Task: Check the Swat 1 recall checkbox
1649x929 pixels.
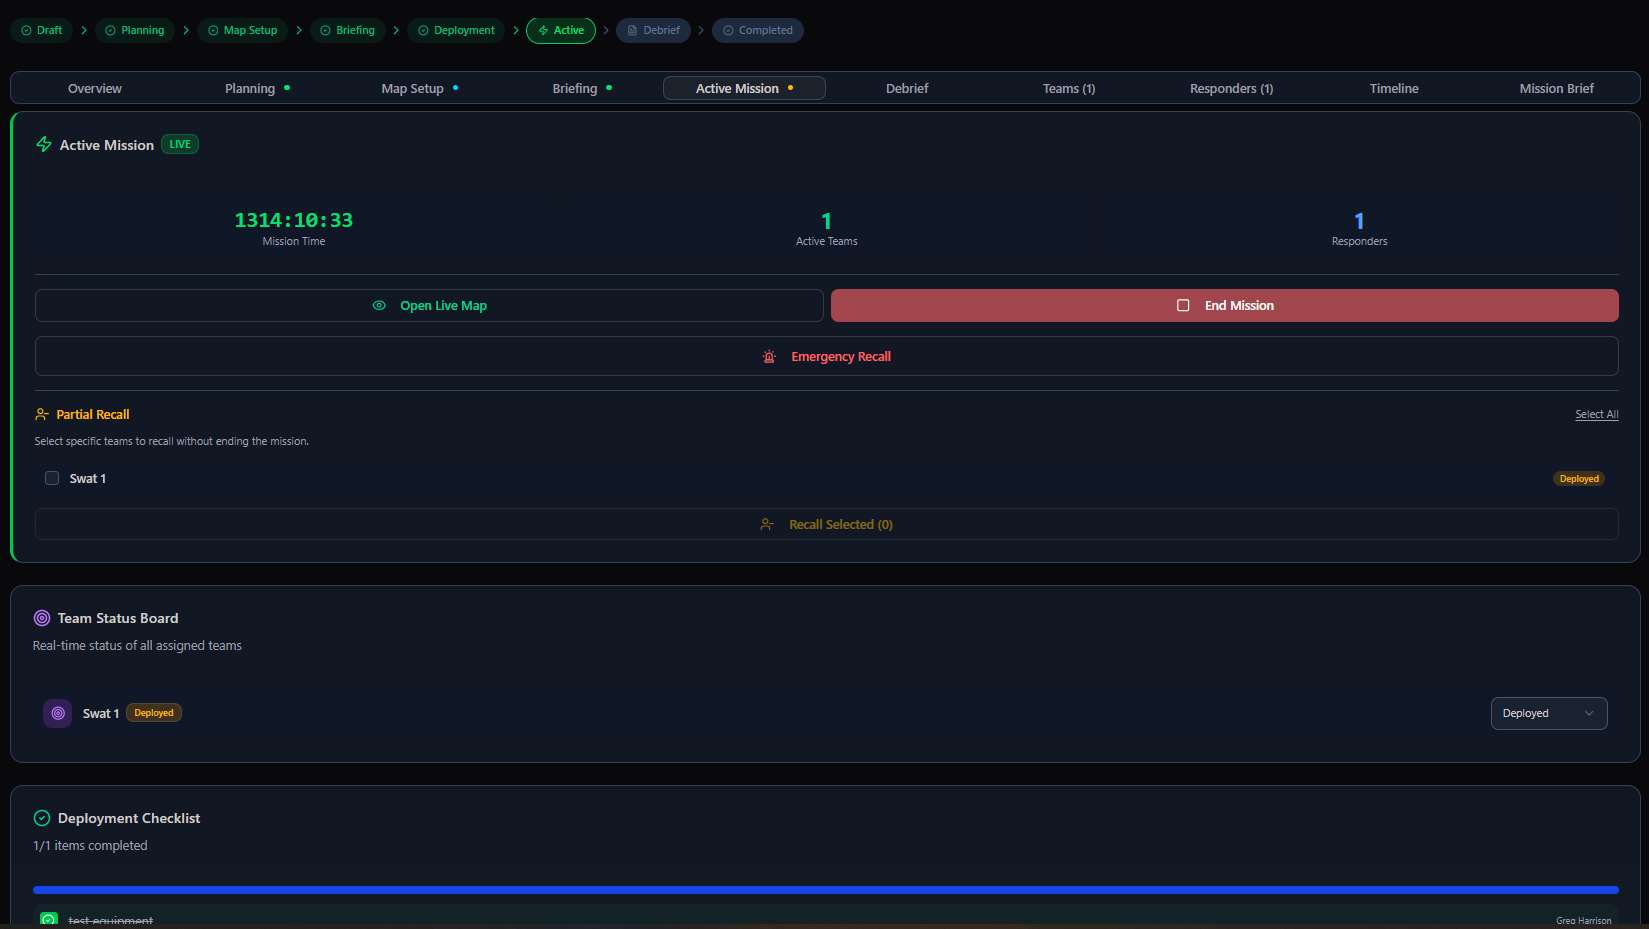Action: pos(52,478)
